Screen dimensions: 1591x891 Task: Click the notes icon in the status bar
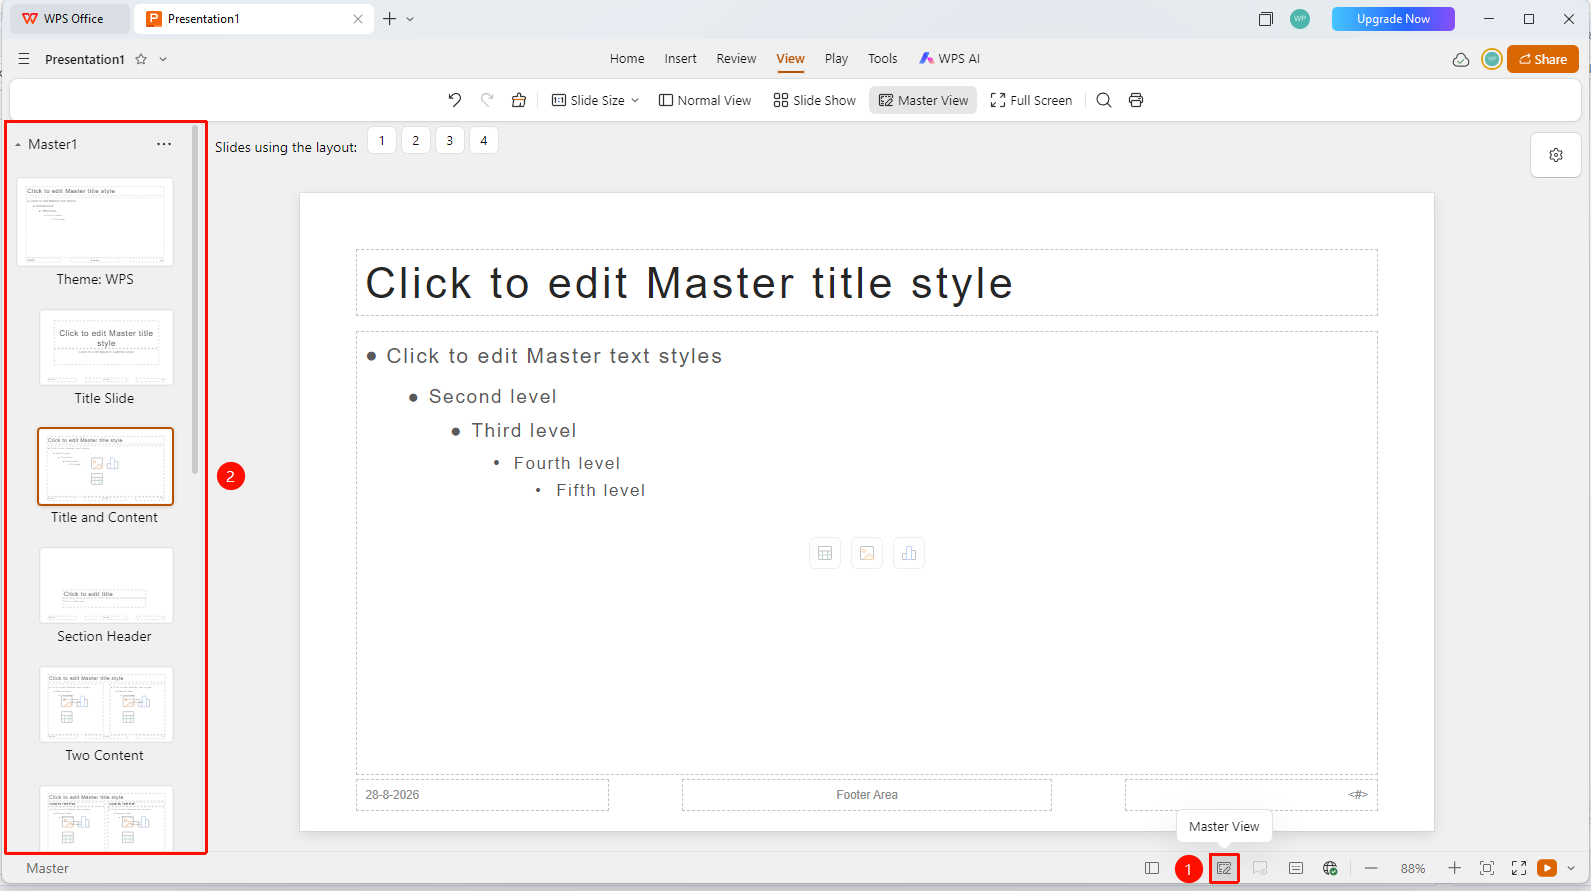click(x=1296, y=868)
